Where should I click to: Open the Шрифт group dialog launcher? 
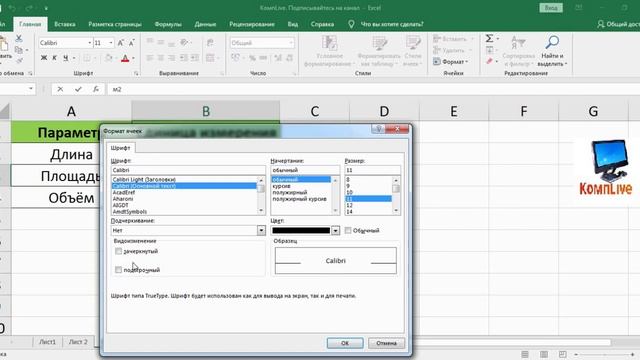pyautogui.click(x=136, y=73)
